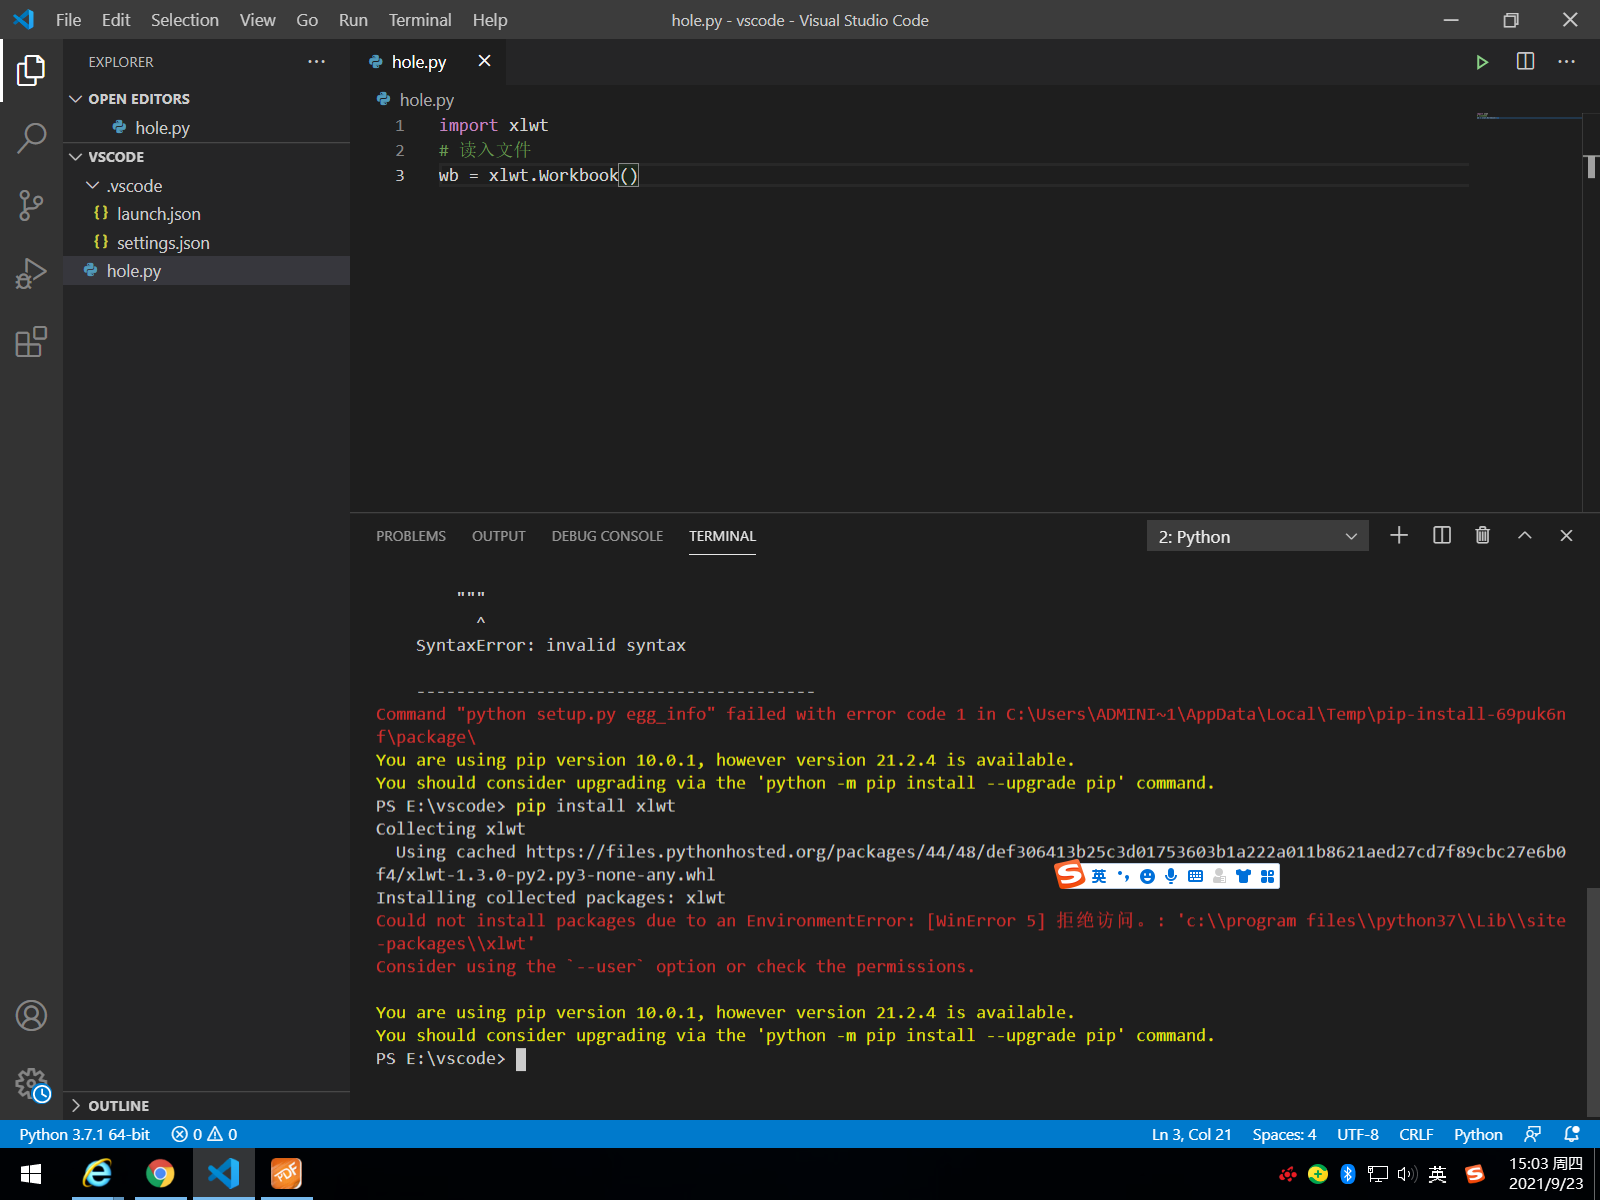Select Python 3.7.1 64-bit interpreter

(x=84, y=1134)
